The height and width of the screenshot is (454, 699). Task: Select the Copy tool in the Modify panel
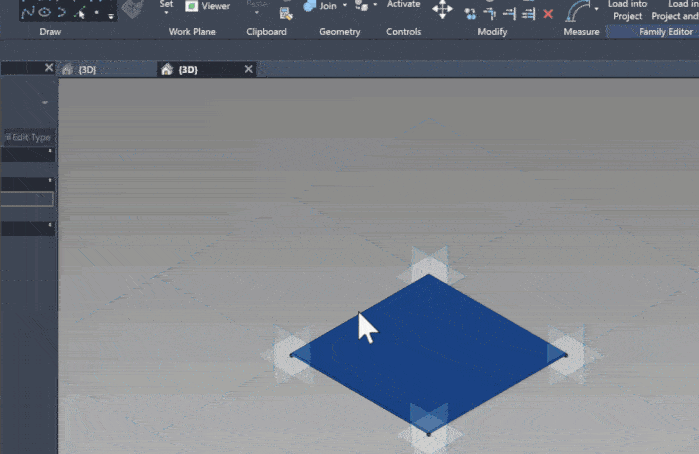click(x=470, y=14)
